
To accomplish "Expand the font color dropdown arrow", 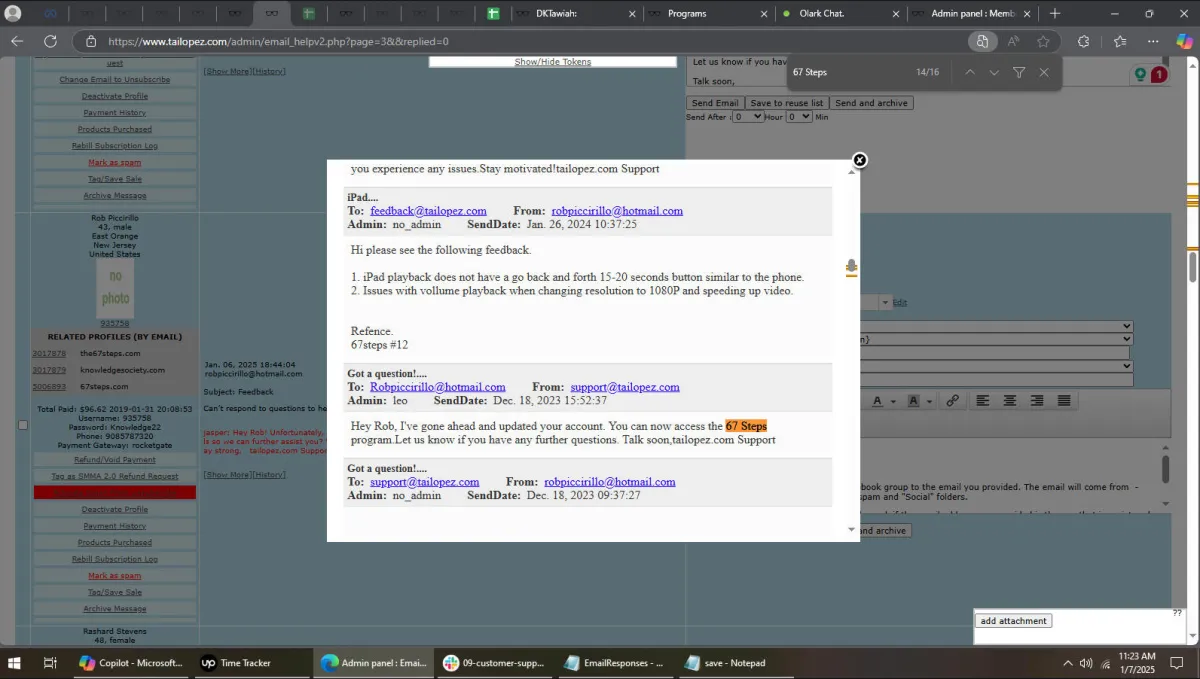I will (892, 402).
